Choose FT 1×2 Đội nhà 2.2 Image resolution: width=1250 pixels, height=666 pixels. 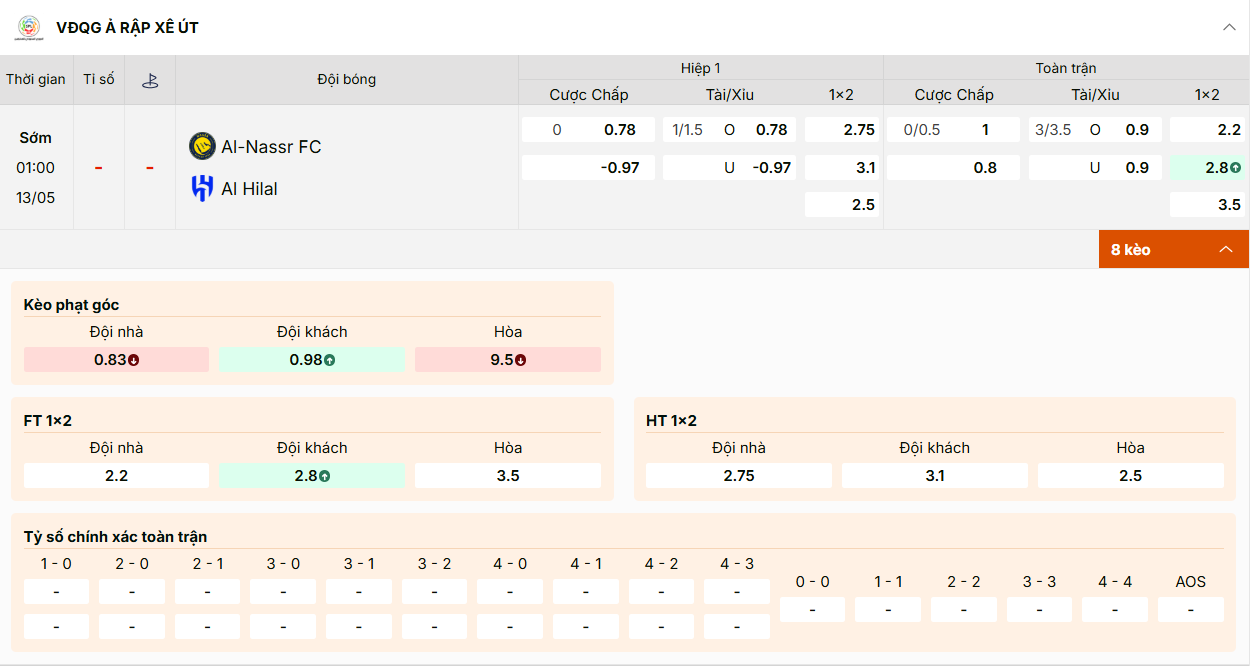(116, 476)
